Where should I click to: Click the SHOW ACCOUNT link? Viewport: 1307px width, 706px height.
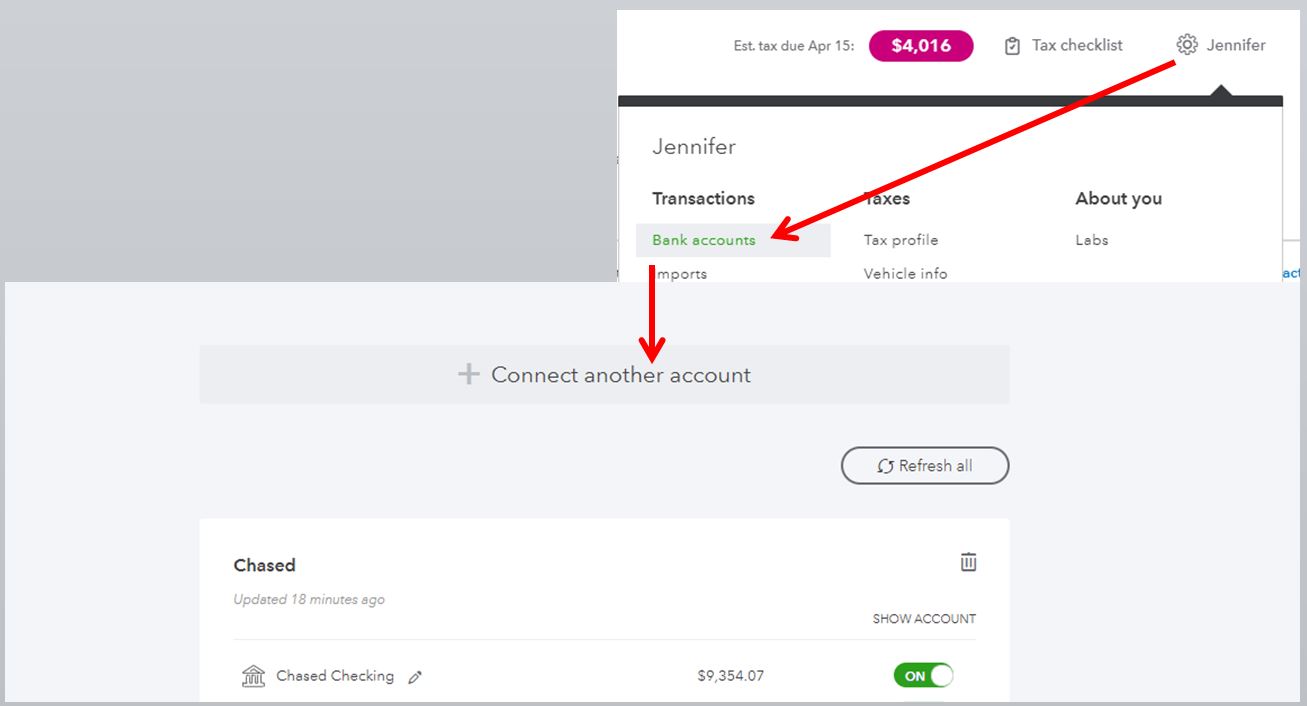tap(924, 619)
